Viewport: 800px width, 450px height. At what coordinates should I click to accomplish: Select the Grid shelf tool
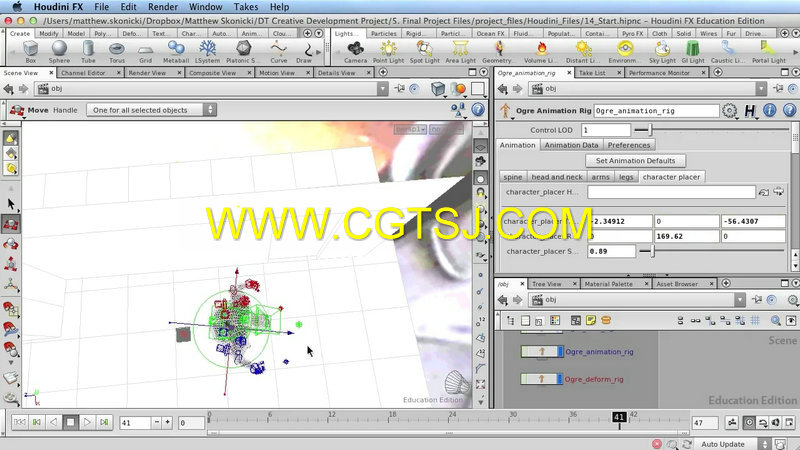(145, 52)
